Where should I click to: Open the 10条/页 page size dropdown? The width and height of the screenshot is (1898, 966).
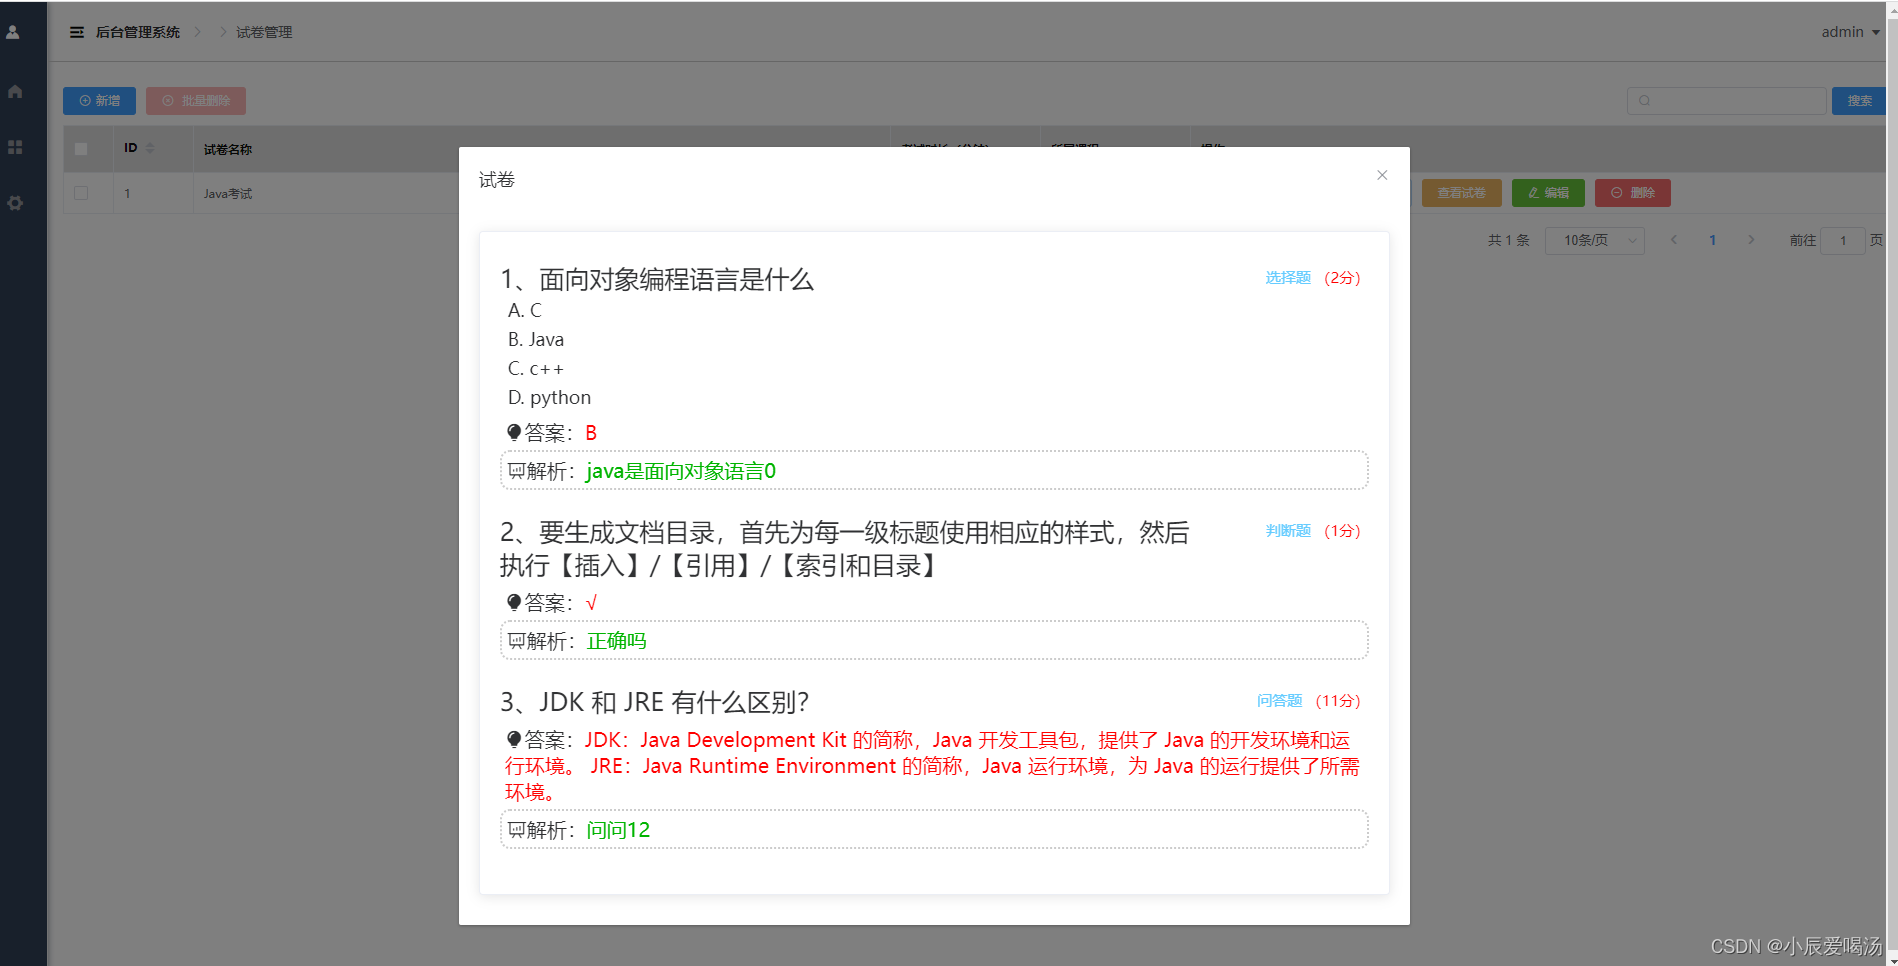click(x=1594, y=240)
